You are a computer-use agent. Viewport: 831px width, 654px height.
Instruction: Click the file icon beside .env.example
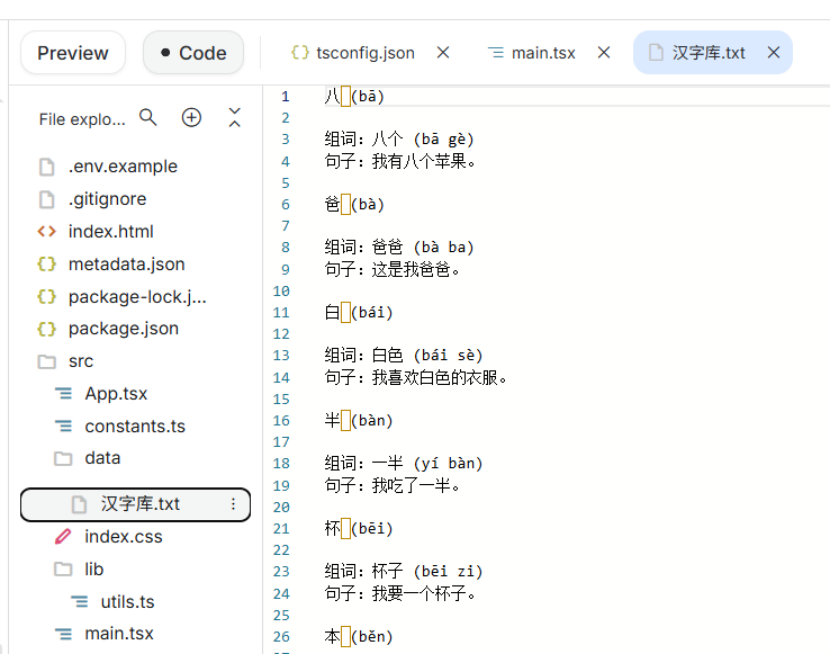click(x=47, y=166)
